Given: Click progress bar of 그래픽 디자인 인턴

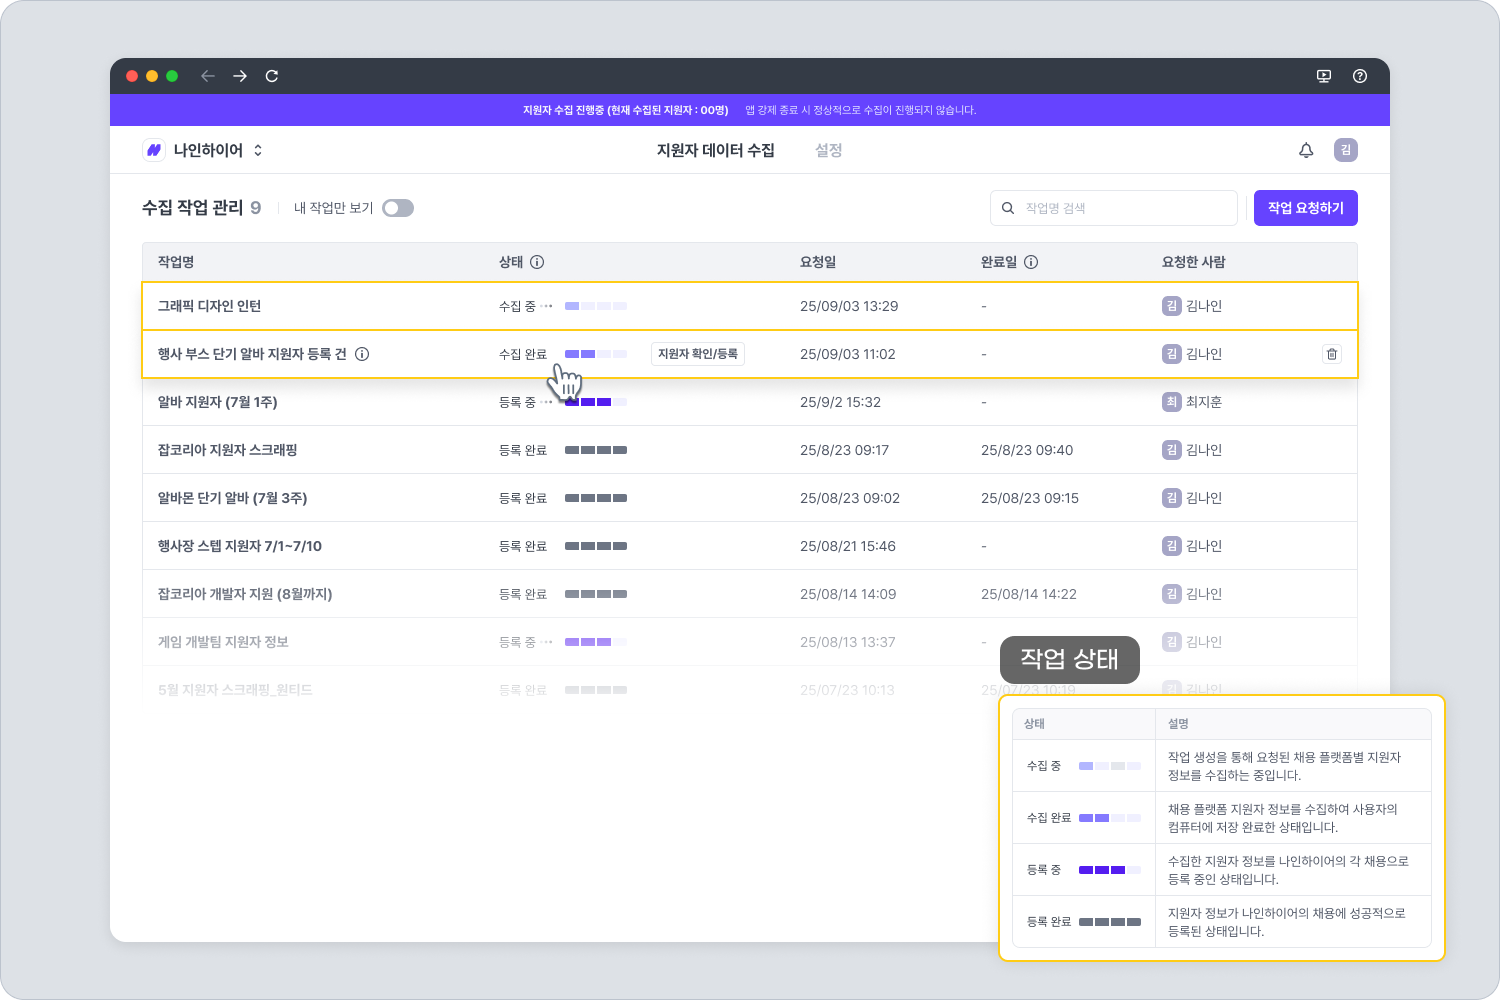Looking at the screenshot, I should click(x=595, y=306).
